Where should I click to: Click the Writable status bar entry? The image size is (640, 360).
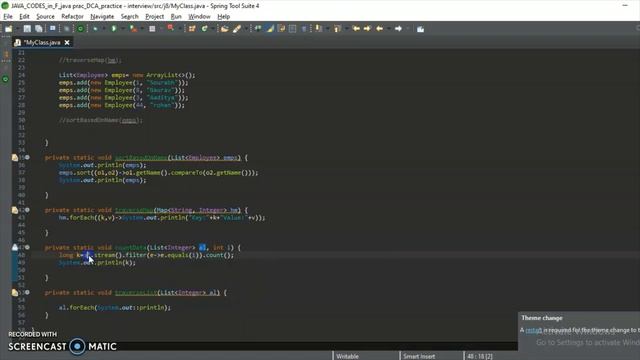[x=347, y=356]
